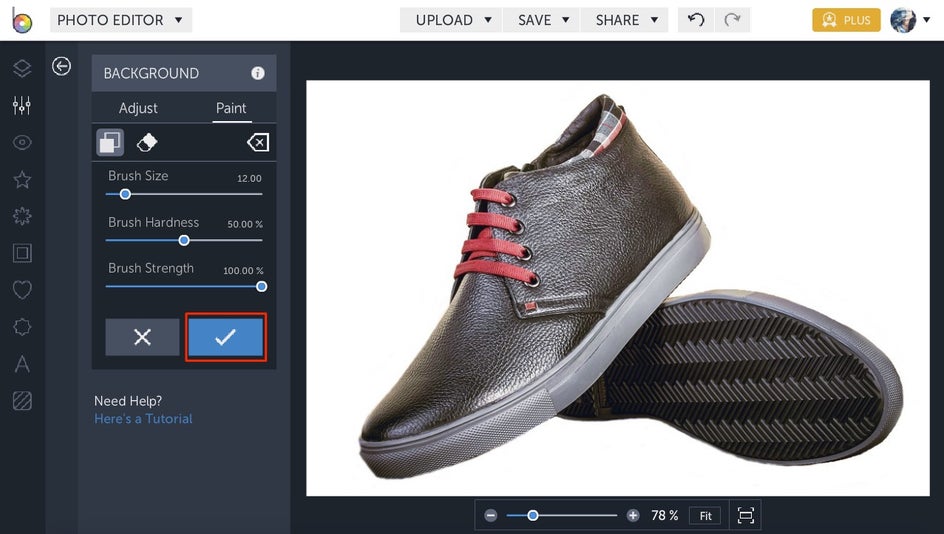Open the Text tool icon
Image resolution: width=944 pixels, height=534 pixels.
22,364
